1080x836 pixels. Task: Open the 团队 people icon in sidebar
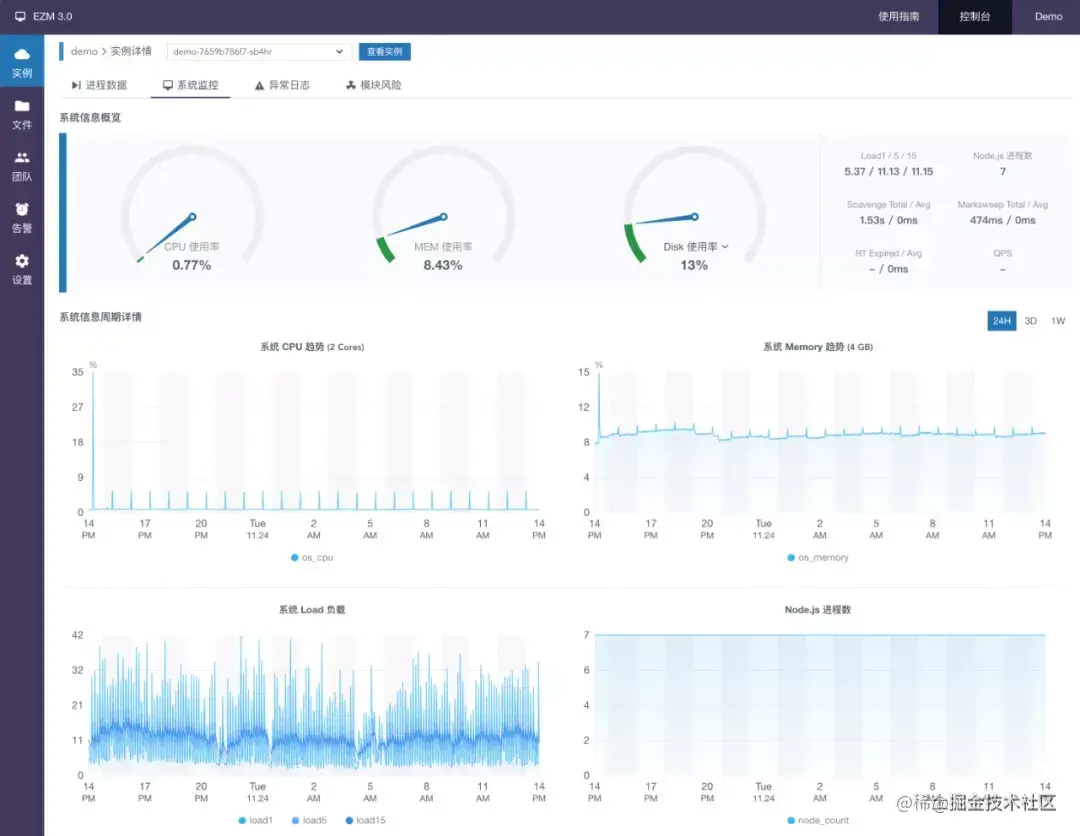click(22, 158)
